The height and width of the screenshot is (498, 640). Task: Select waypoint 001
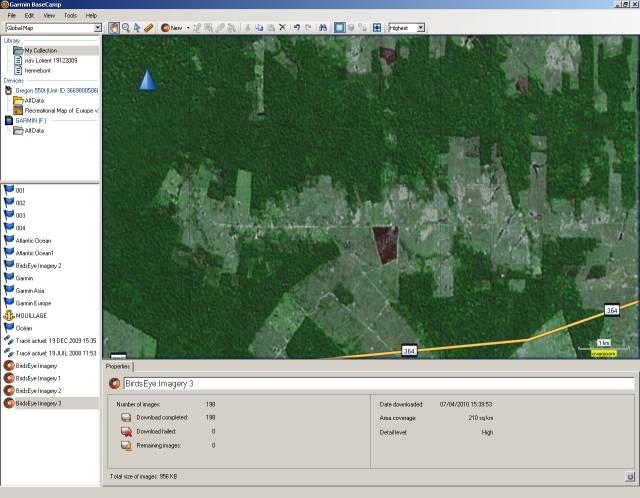[x=20, y=190]
